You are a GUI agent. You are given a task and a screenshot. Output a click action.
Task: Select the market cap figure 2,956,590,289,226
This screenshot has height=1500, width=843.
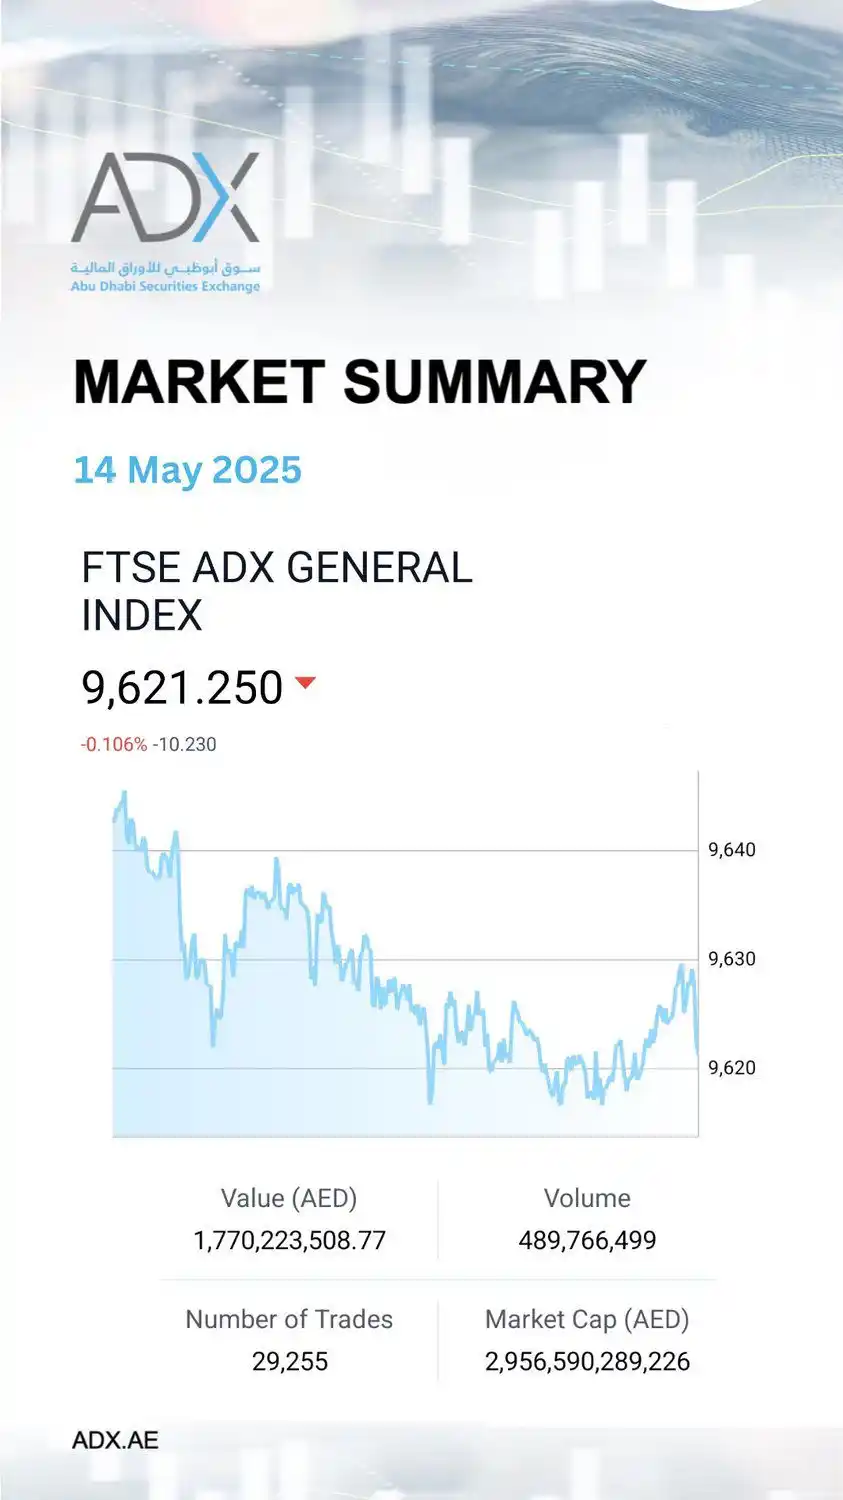587,1362
